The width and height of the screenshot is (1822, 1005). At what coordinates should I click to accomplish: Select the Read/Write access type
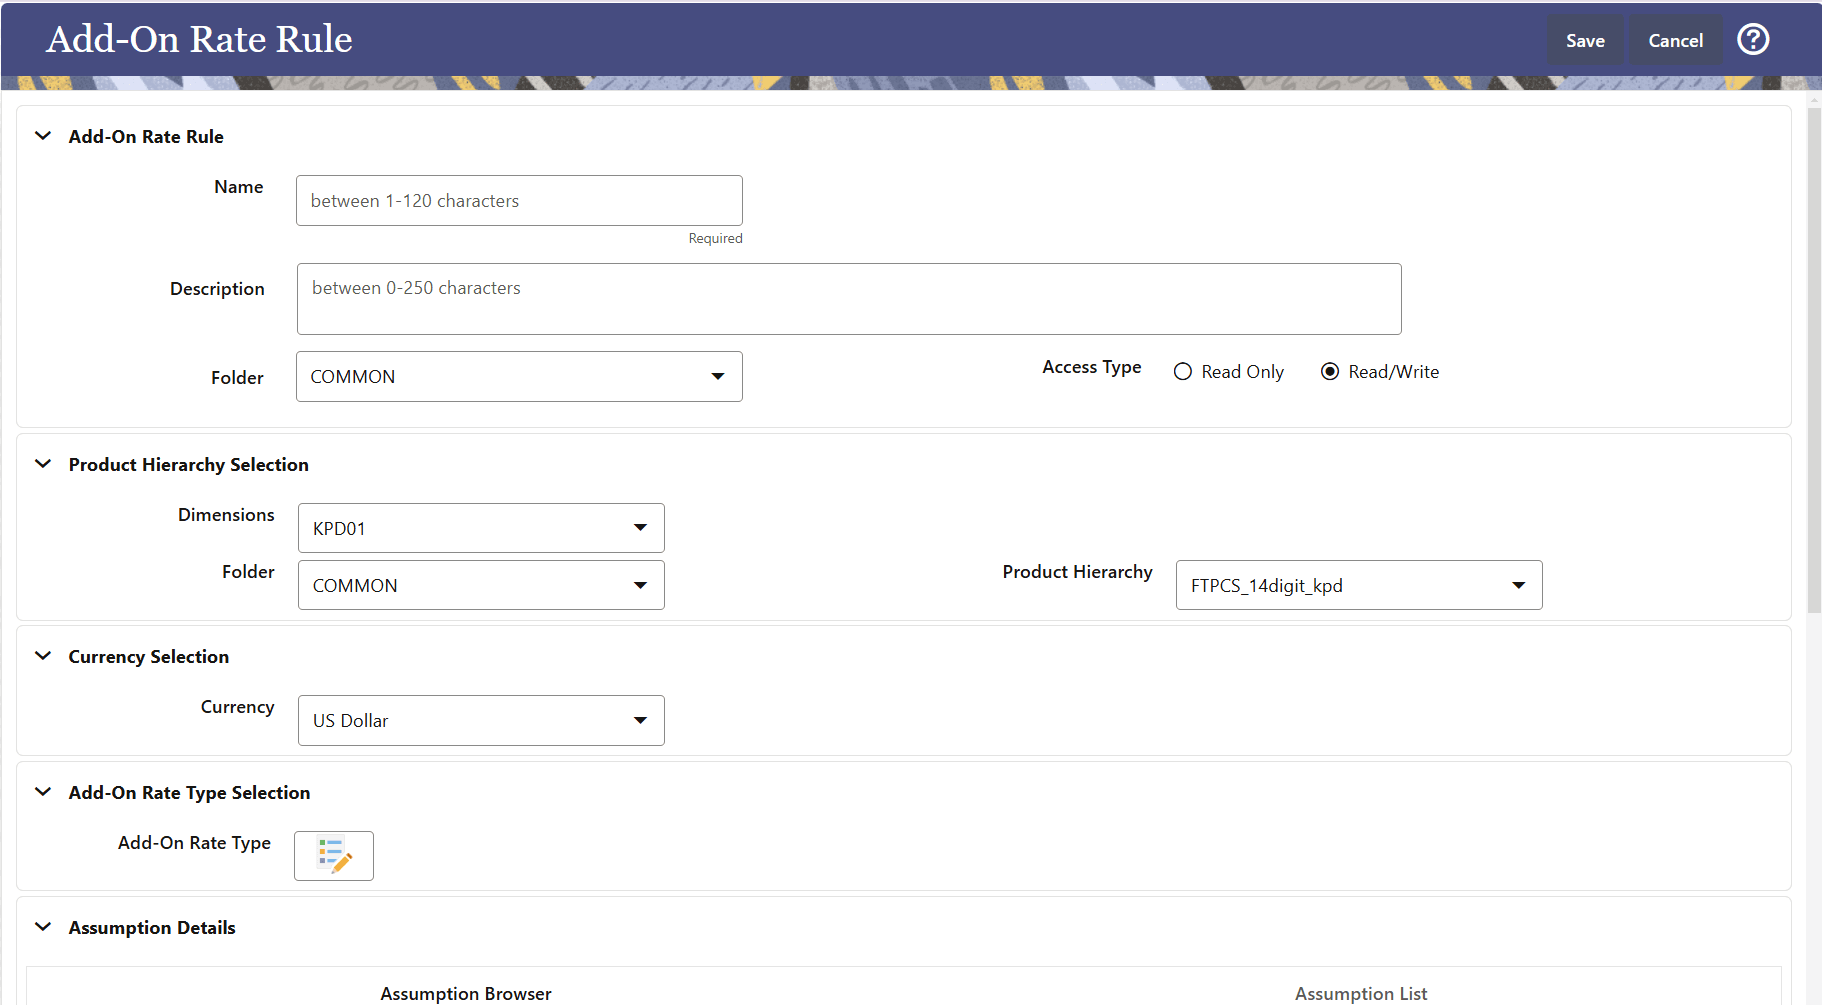(x=1330, y=371)
